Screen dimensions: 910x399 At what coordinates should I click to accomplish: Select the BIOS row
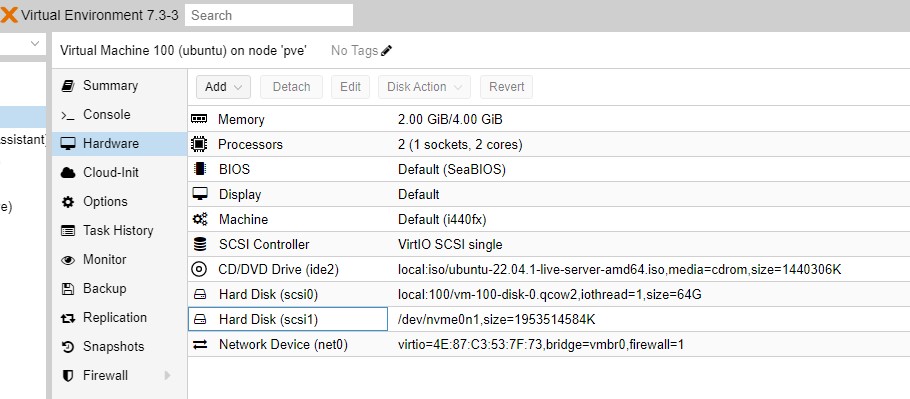point(549,169)
